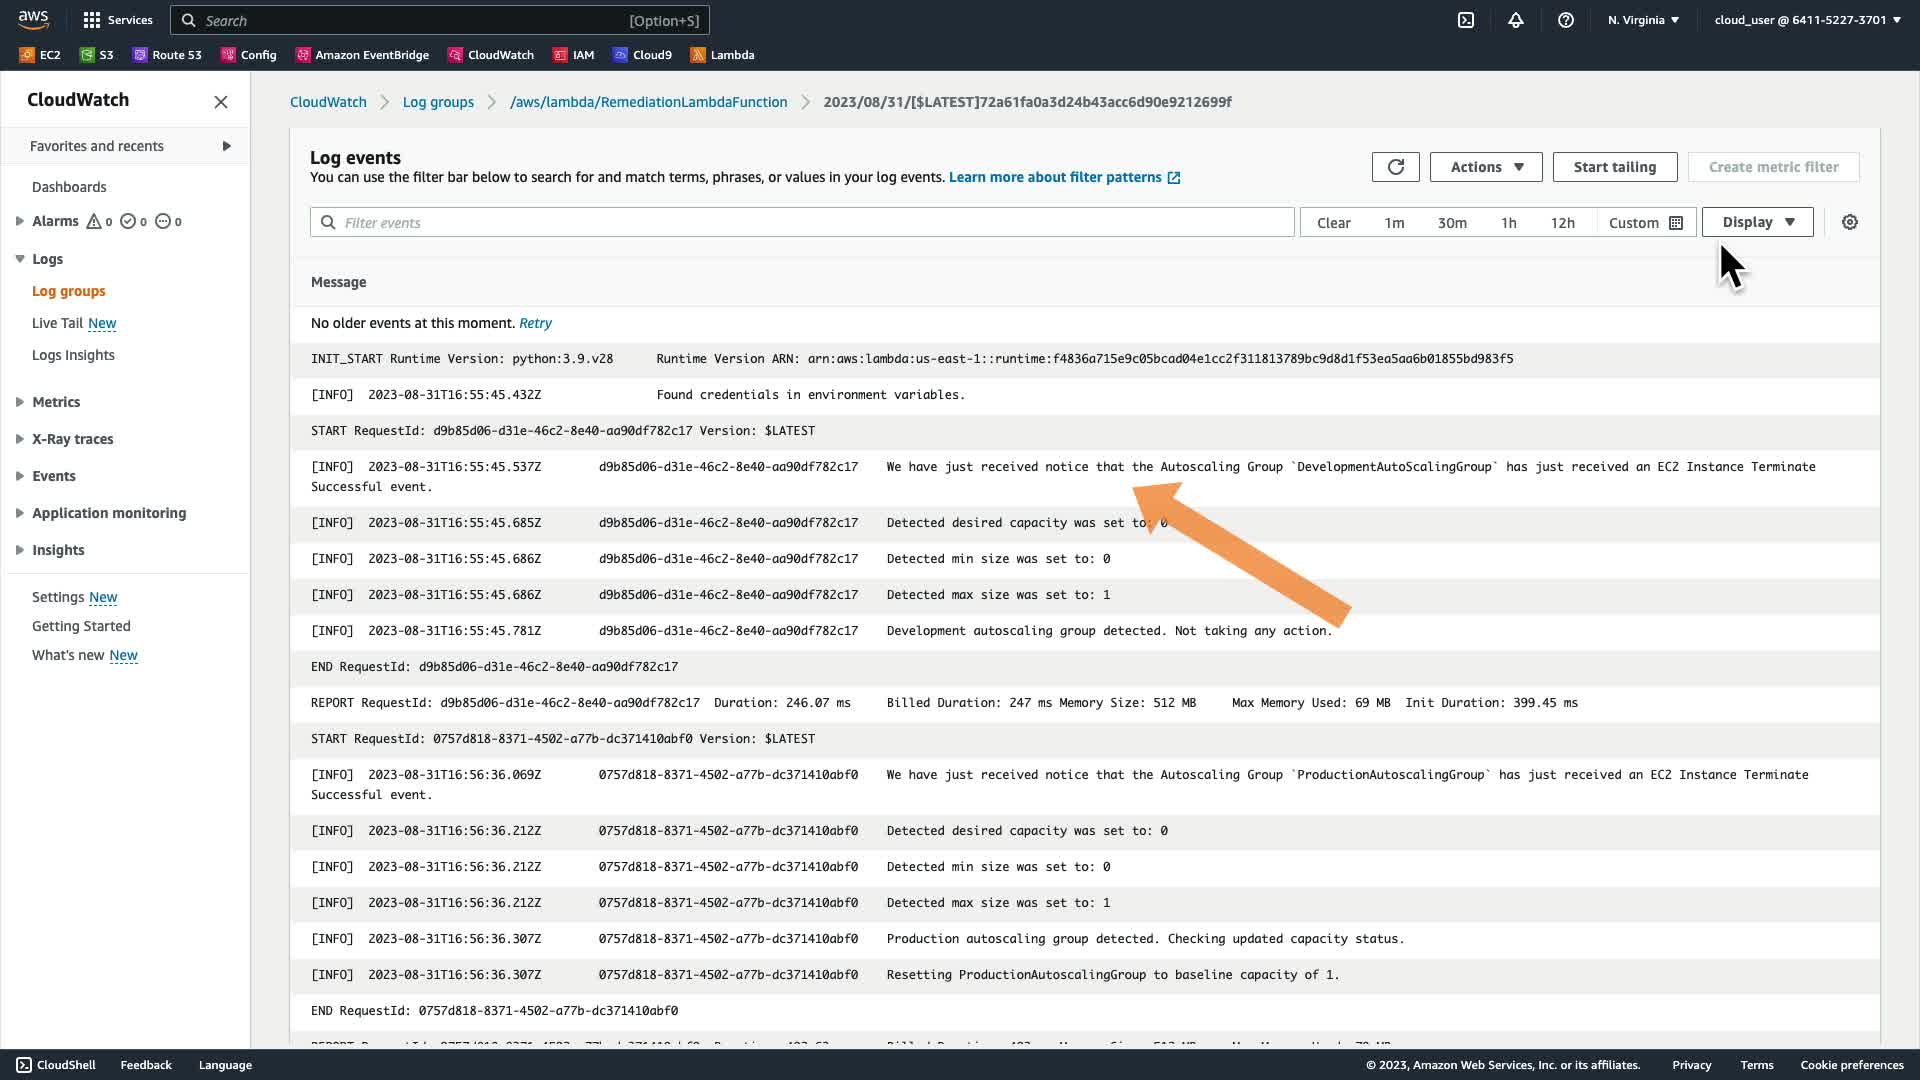Open the log display settings gear
1920x1080 pixels.
point(1849,222)
